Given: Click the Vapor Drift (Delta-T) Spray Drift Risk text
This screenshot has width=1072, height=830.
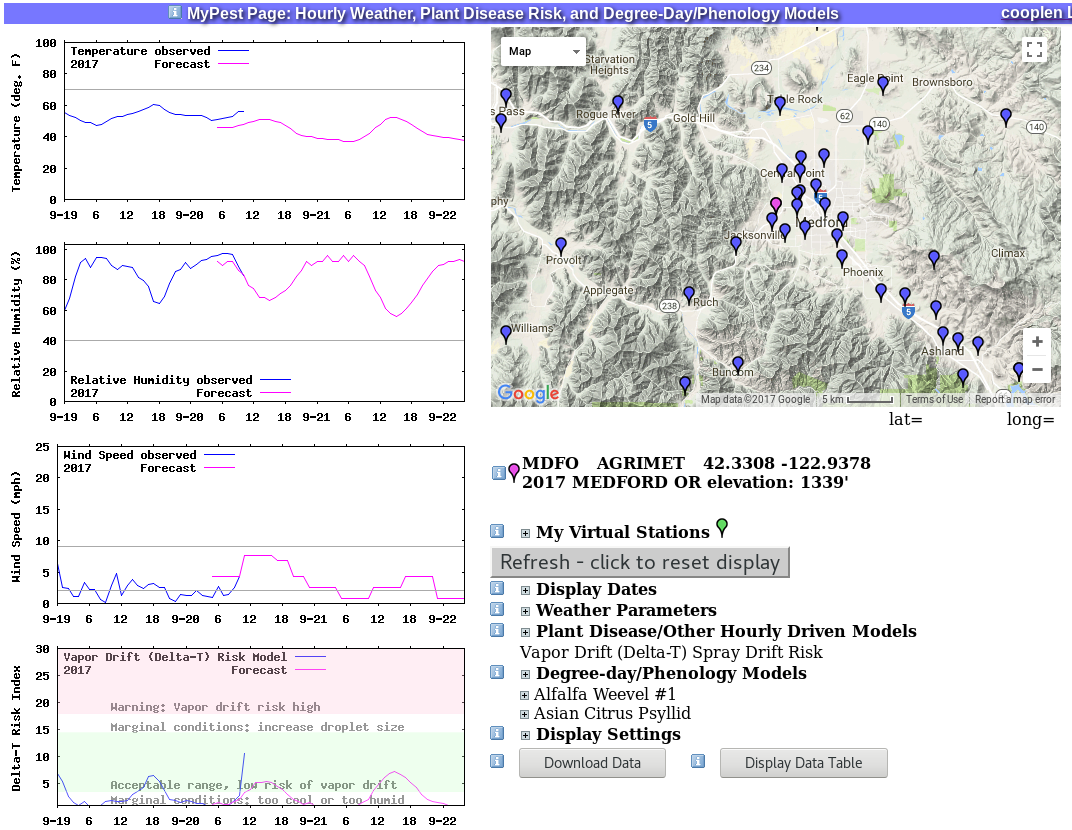Looking at the screenshot, I should pyautogui.click(x=671, y=652).
